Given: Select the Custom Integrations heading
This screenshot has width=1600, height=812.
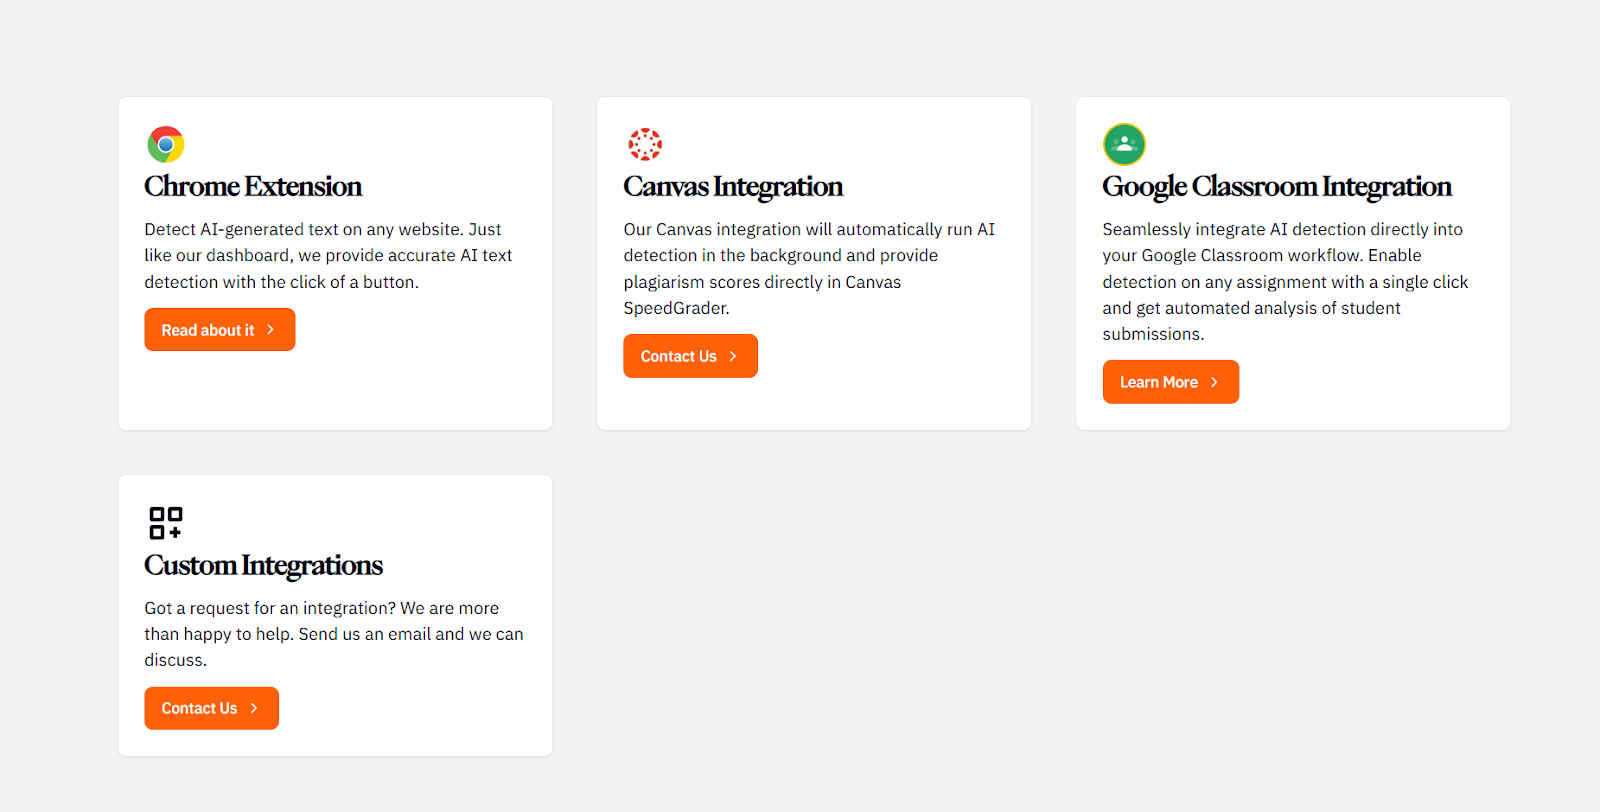Looking at the screenshot, I should (263, 566).
